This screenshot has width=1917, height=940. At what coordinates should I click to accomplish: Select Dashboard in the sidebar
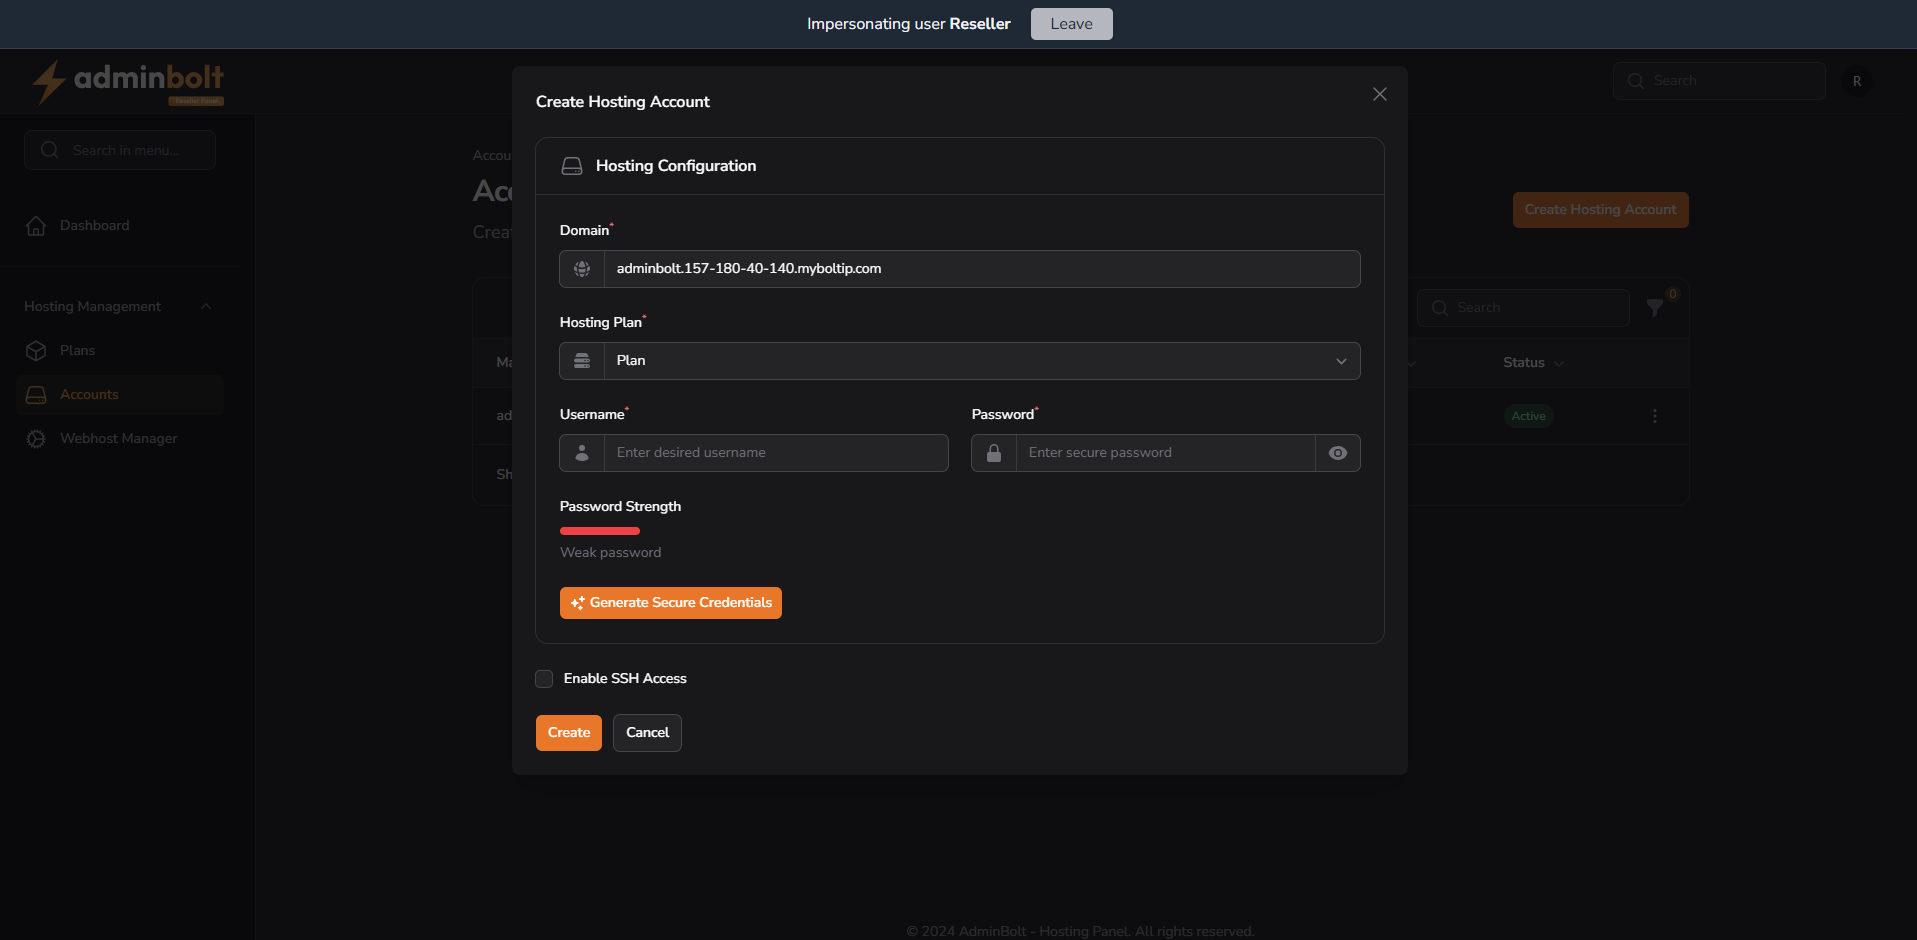click(93, 225)
